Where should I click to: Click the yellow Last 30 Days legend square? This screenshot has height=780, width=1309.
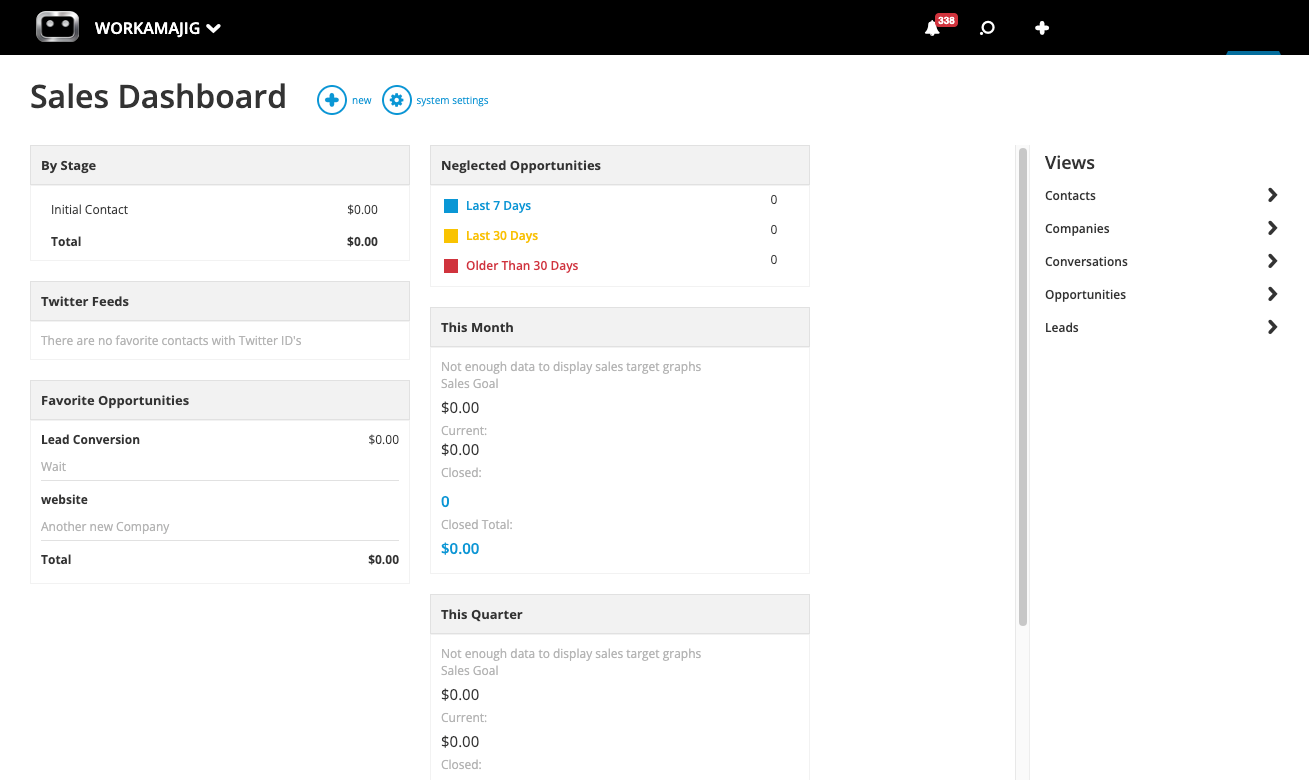[x=450, y=234]
